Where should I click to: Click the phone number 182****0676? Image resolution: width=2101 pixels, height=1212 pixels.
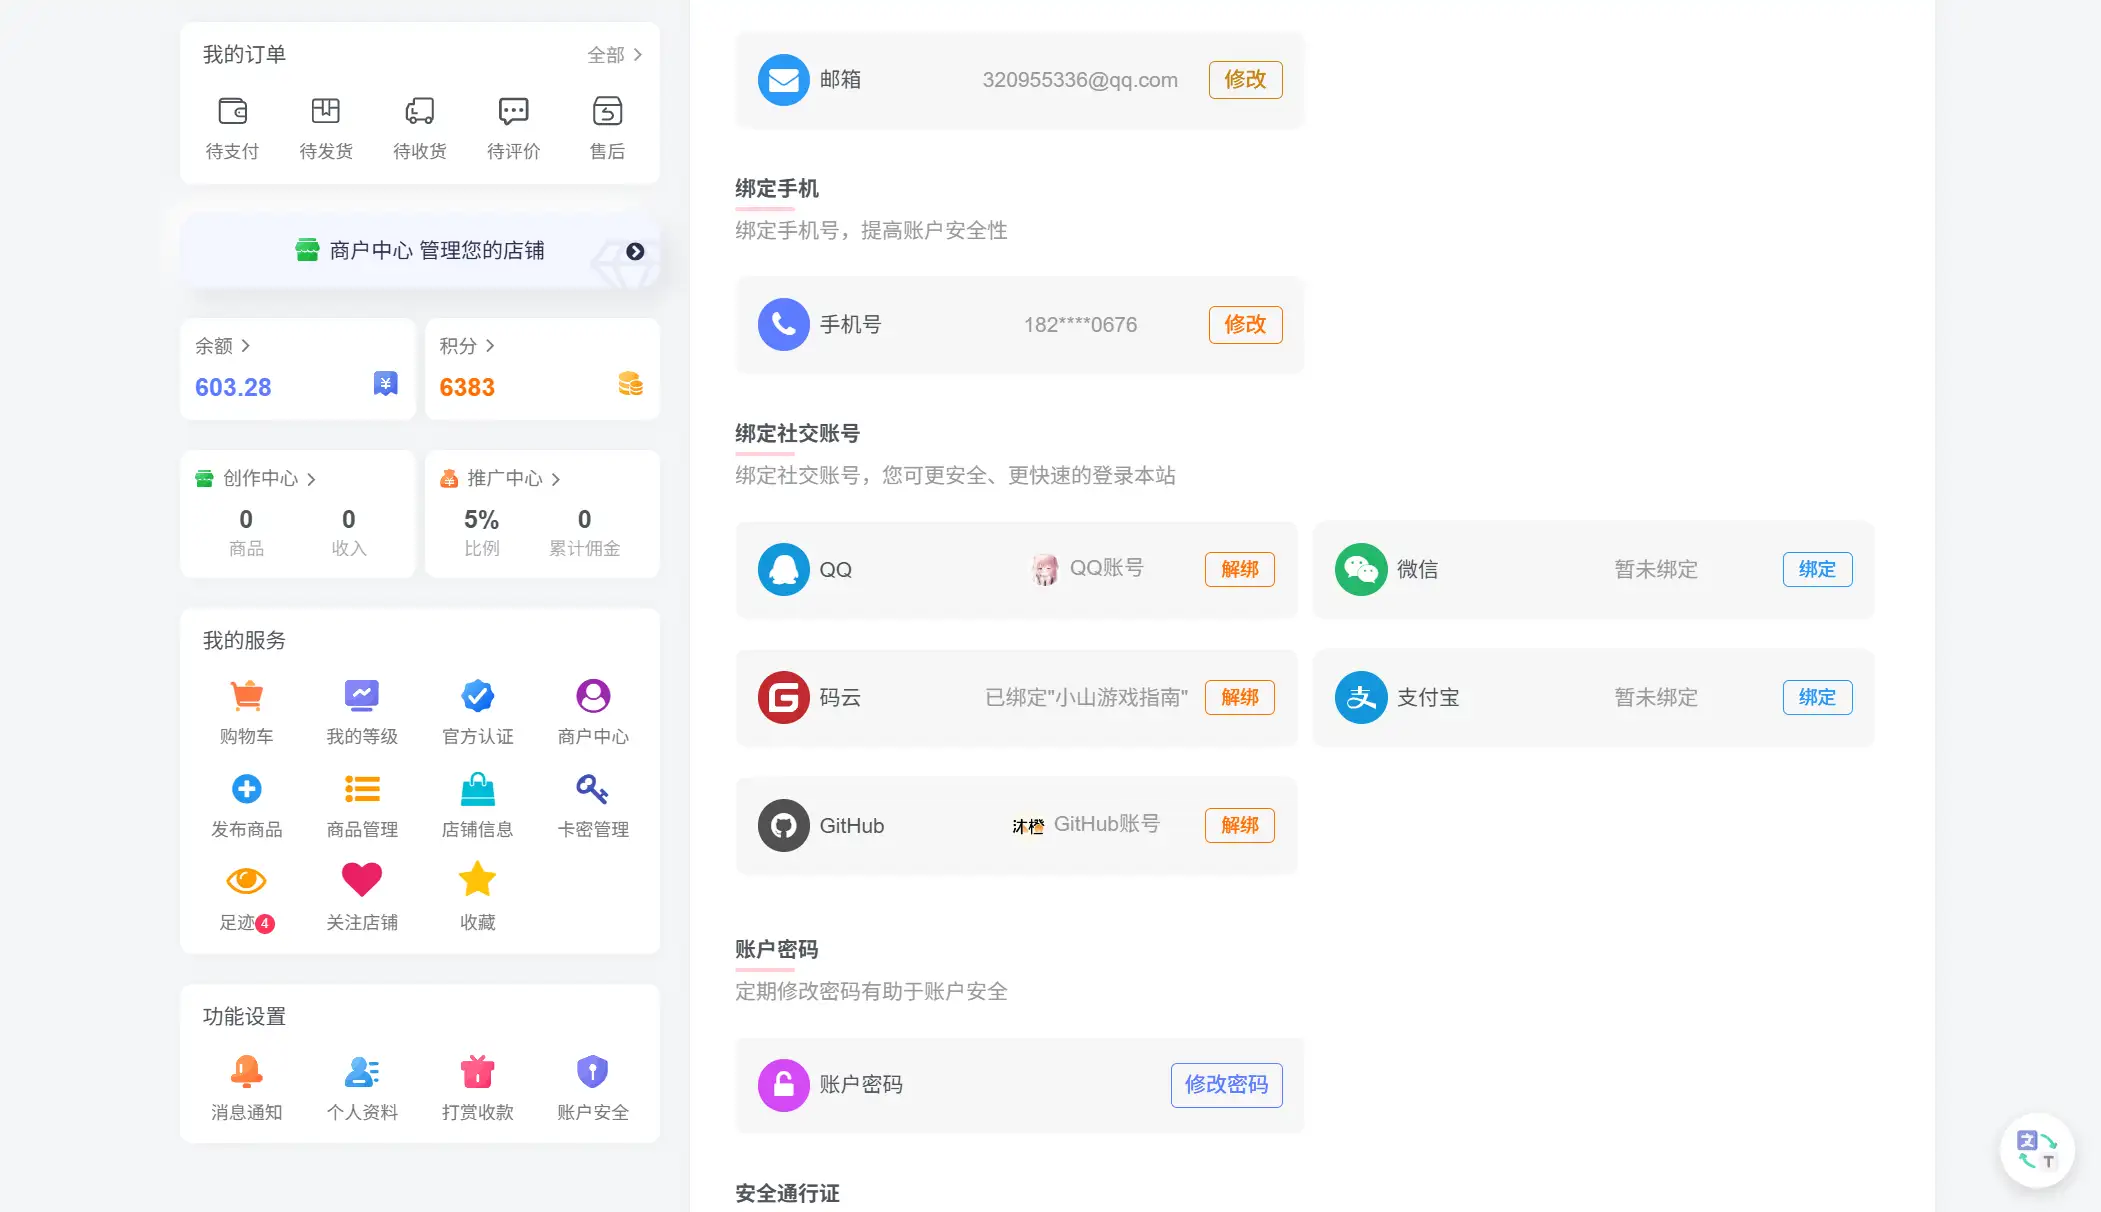click(x=1080, y=325)
